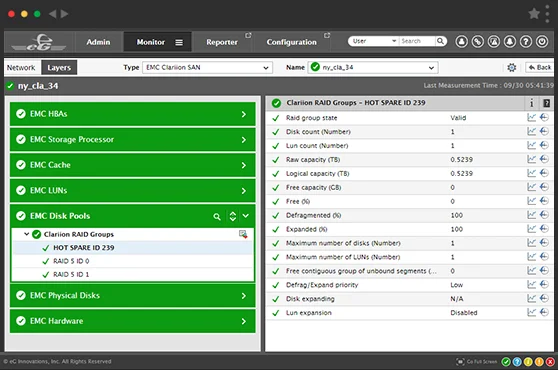Click the Raid group state value "Valid"
The width and height of the screenshot is (558, 370).
click(x=458, y=118)
